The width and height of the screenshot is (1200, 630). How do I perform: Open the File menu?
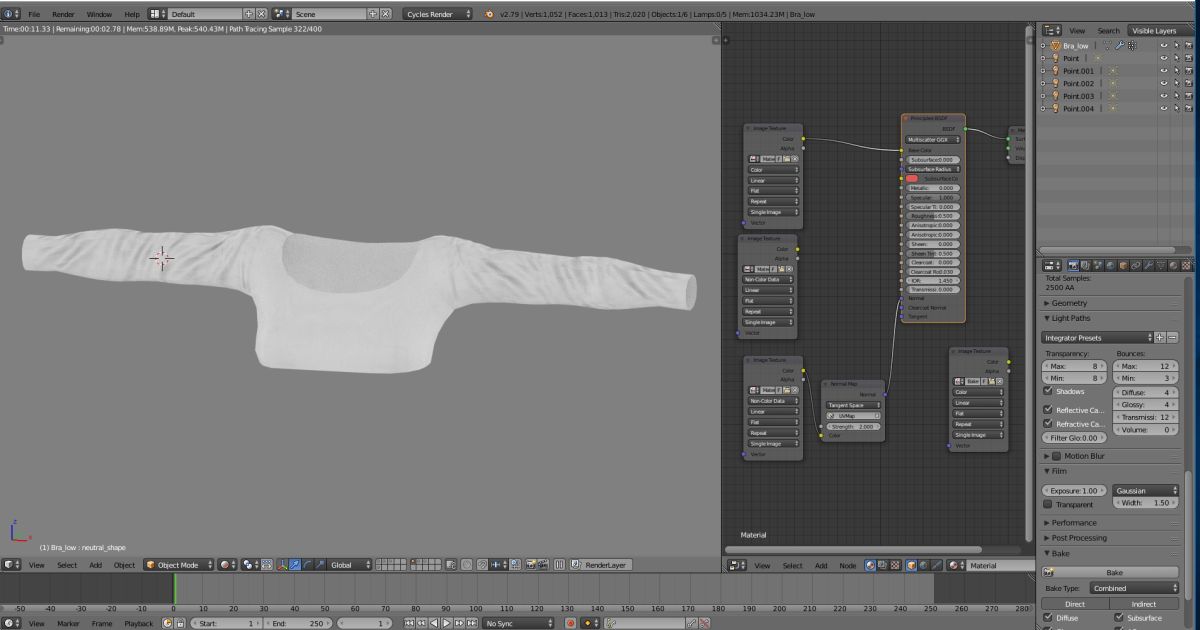point(34,14)
